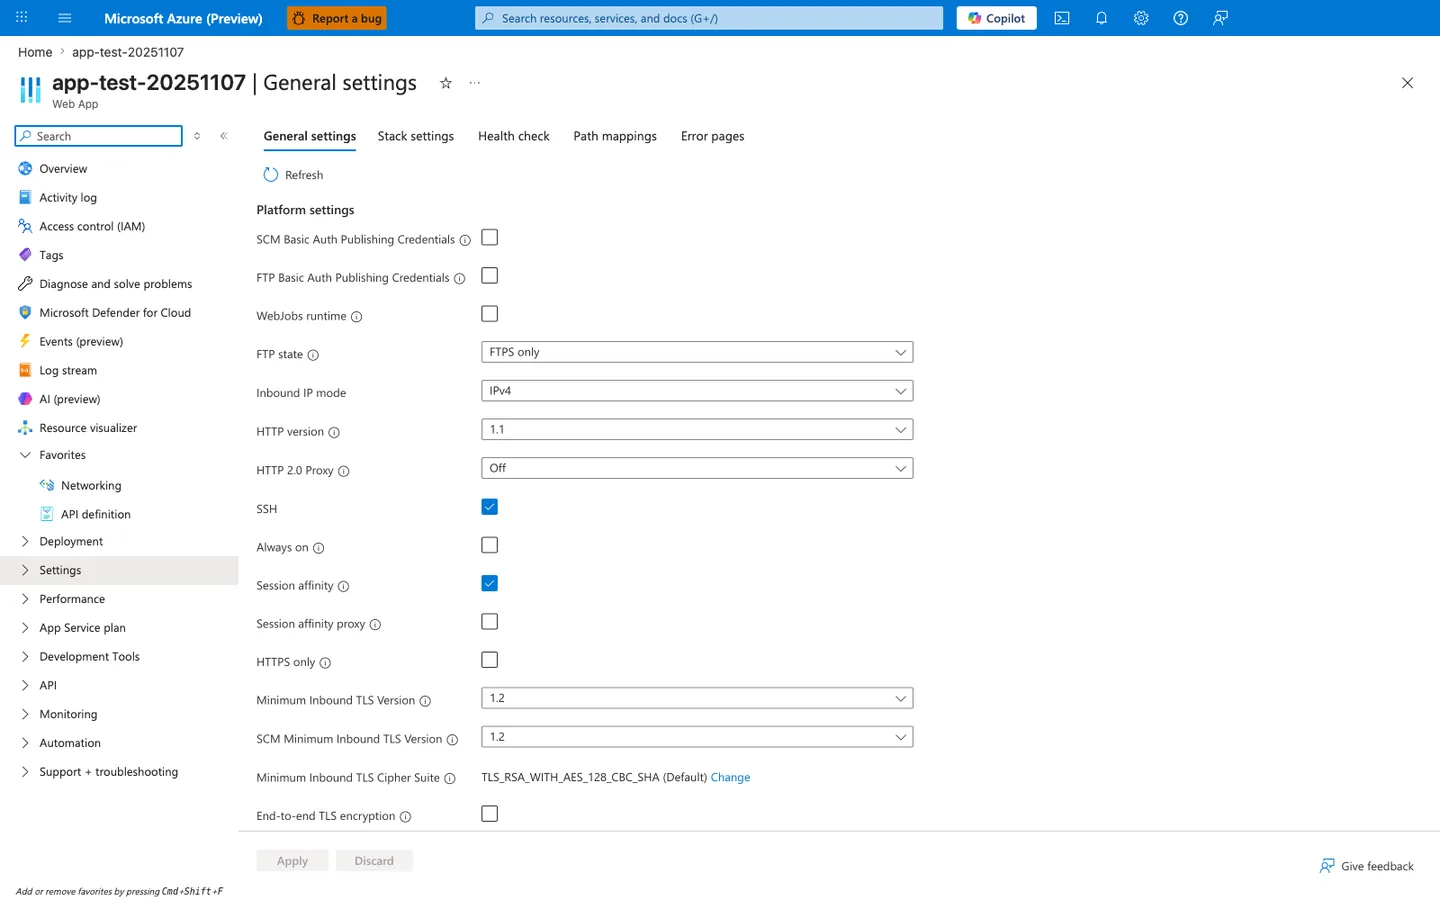Show info for SCM Basic Auth Publishing Credentials
1440x900 pixels.
pyautogui.click(x=465, y=240)
